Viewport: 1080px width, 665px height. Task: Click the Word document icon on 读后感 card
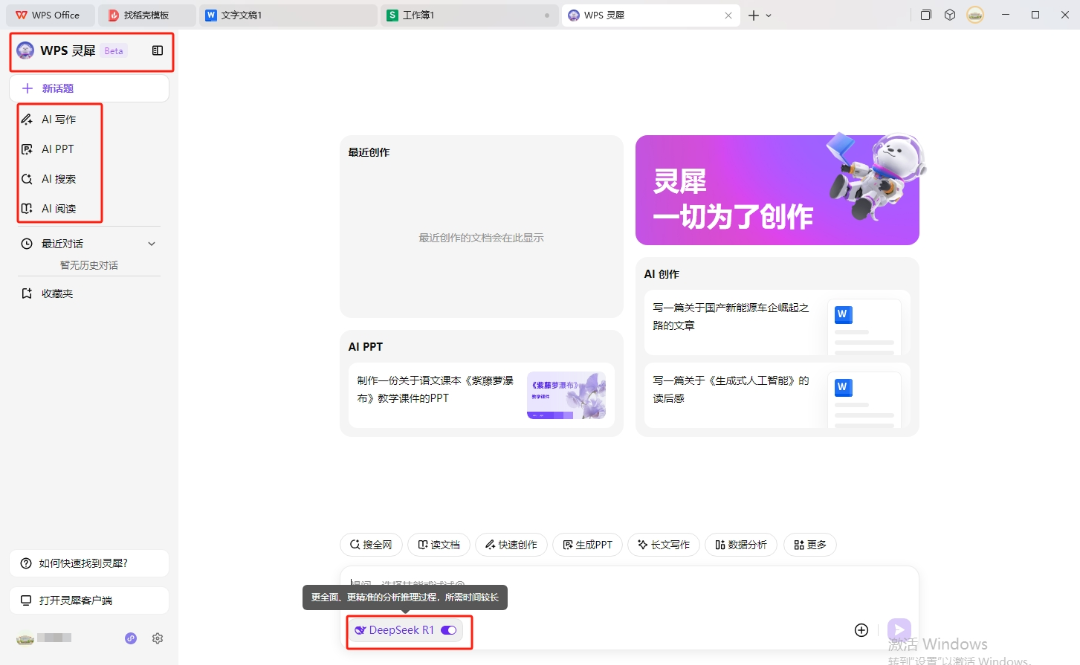click(843, 387)
